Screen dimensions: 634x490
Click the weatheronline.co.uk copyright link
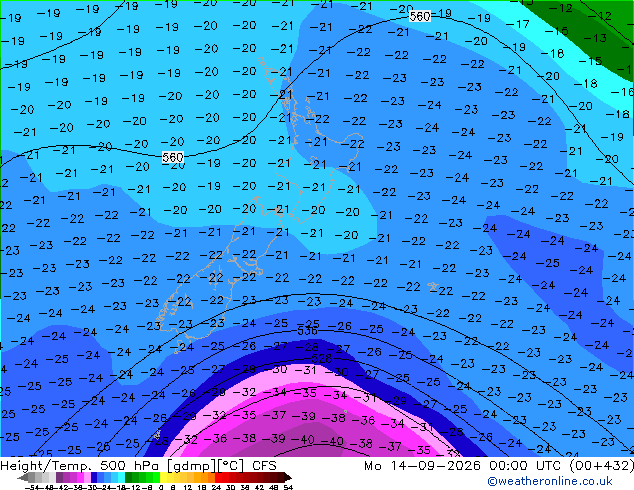(x=549, y=481)
